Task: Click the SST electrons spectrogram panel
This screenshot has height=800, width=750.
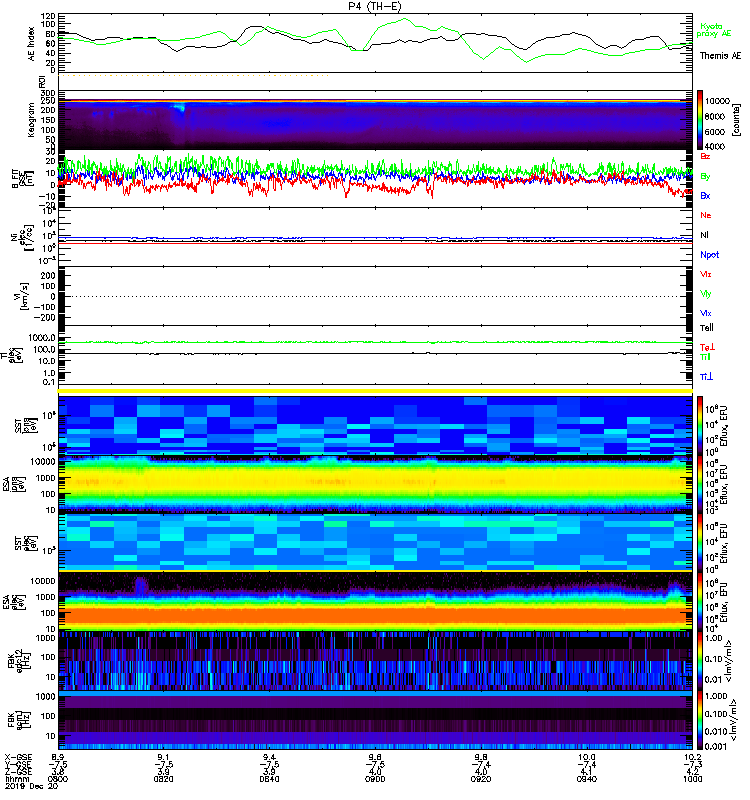Action: [x=375, y=542]
